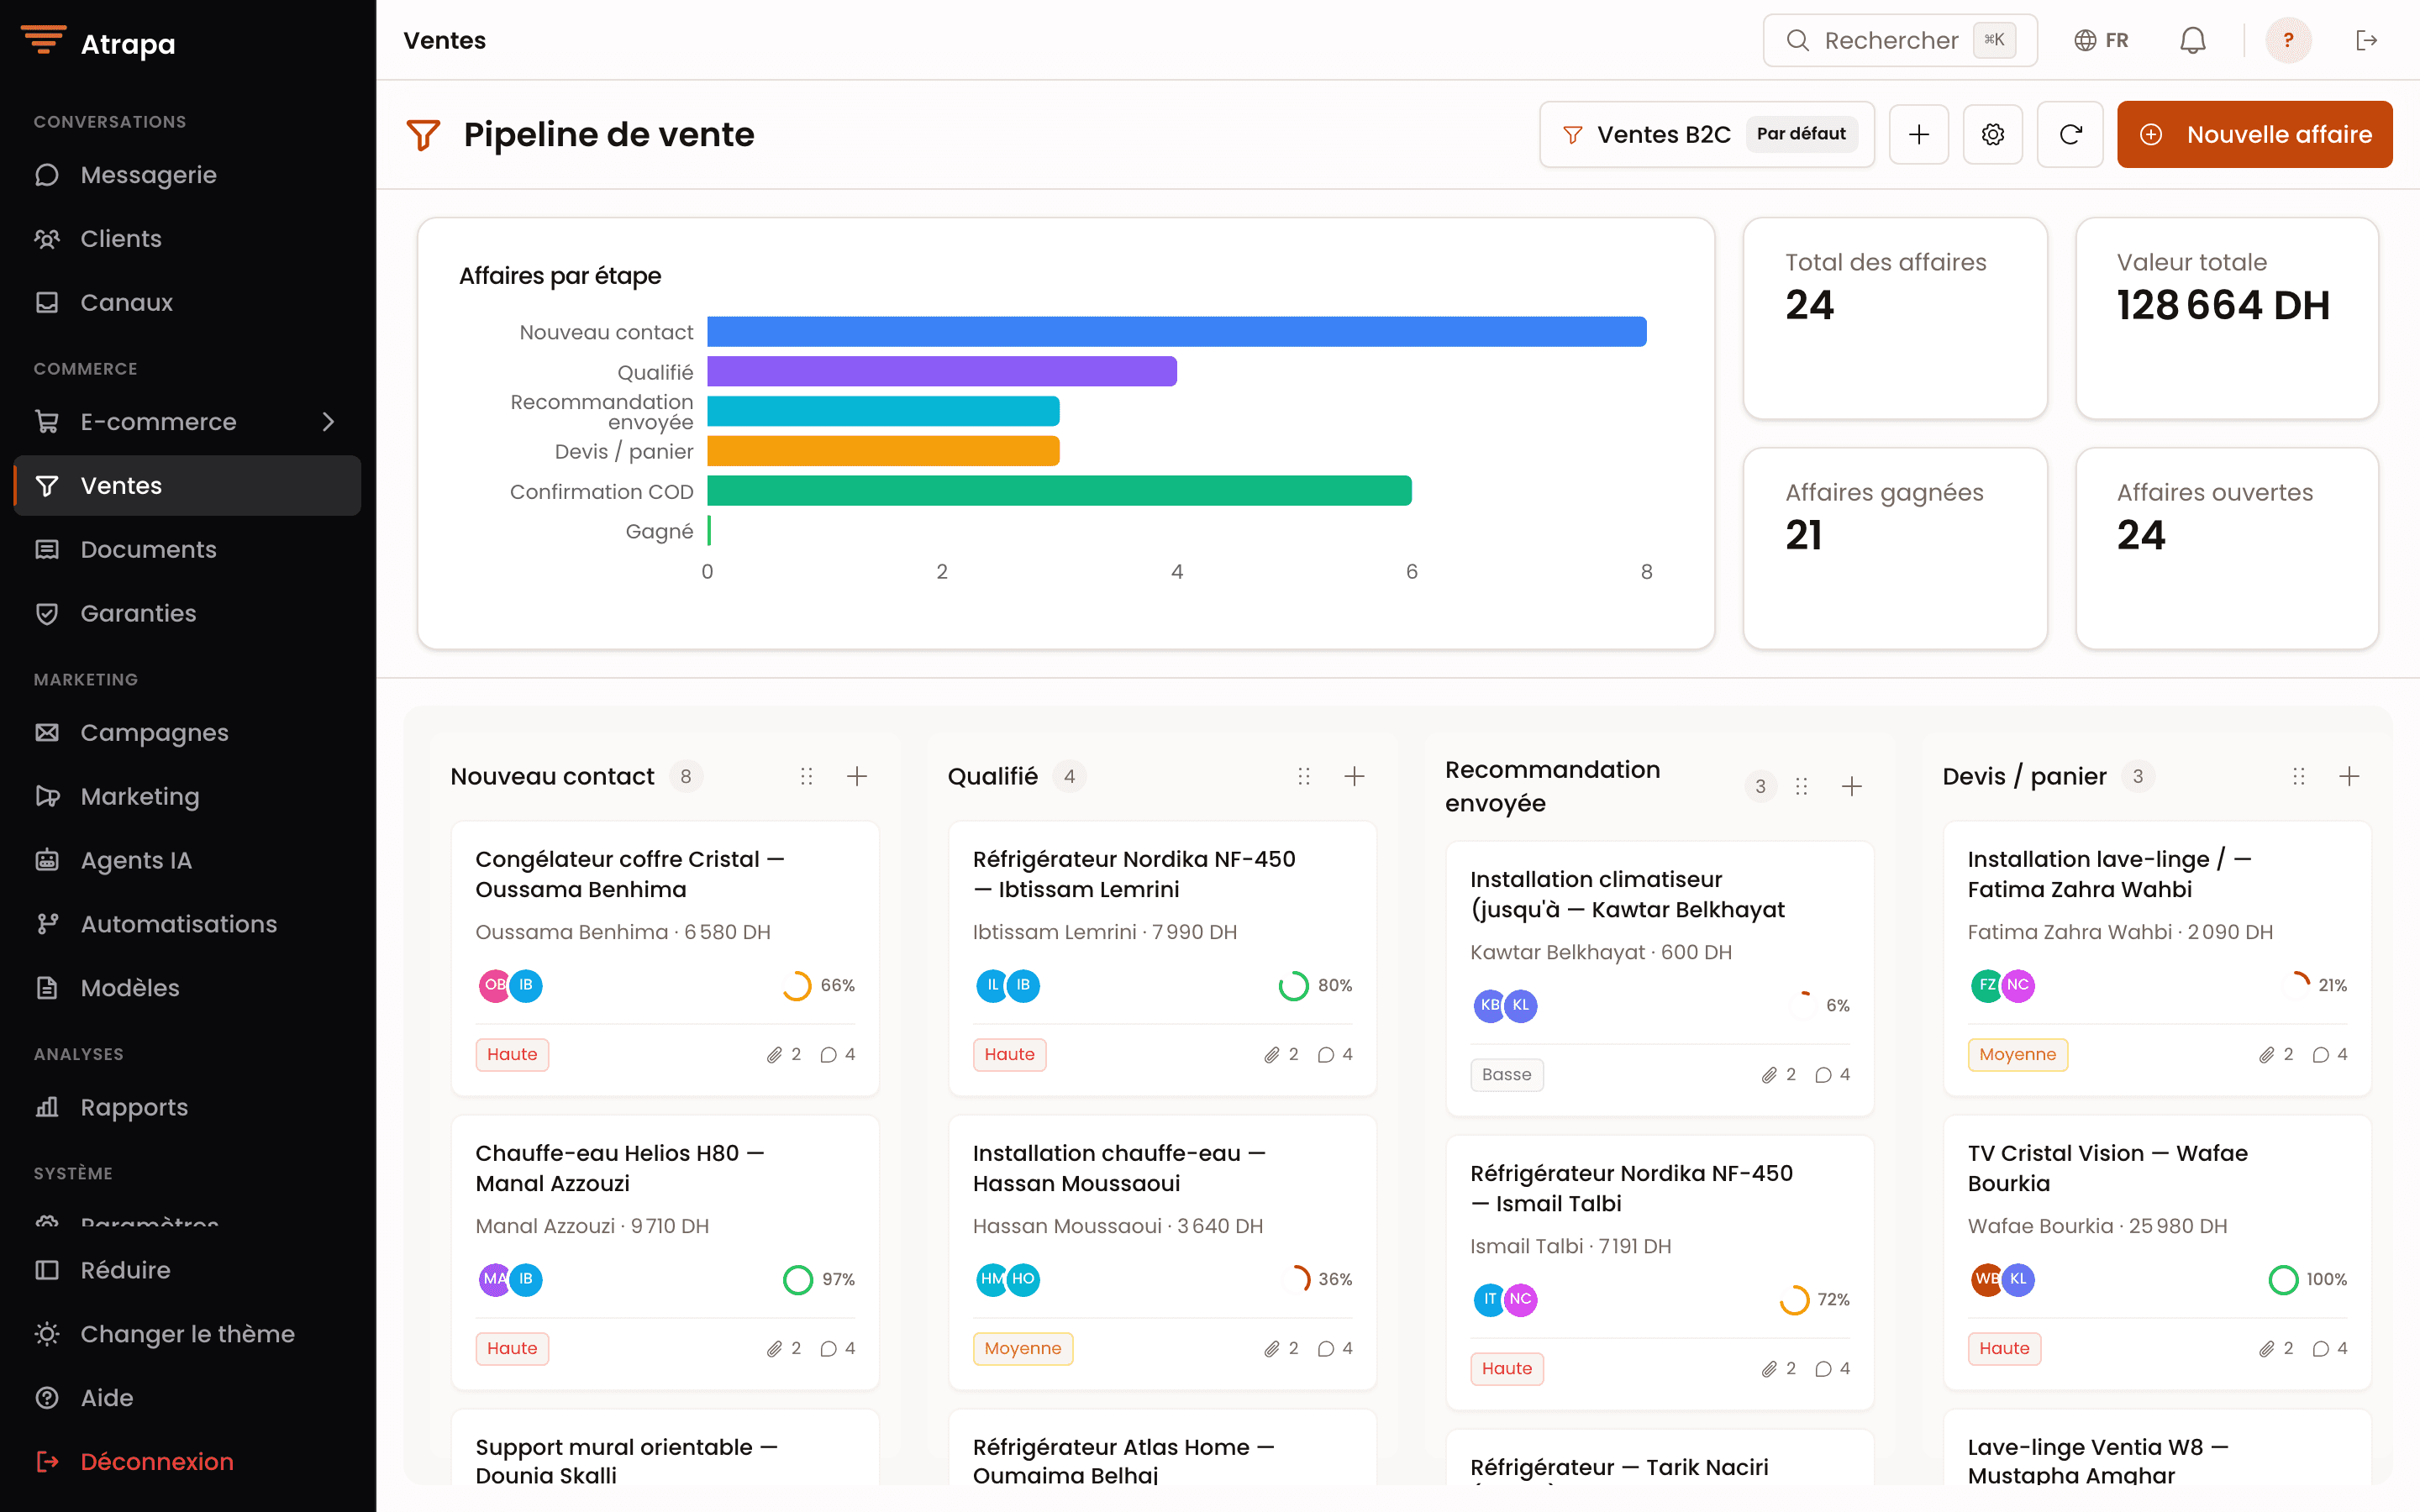2420x1512 pixels.
Task: Open the question-mark user avatar
Action: coord(2288,40)
